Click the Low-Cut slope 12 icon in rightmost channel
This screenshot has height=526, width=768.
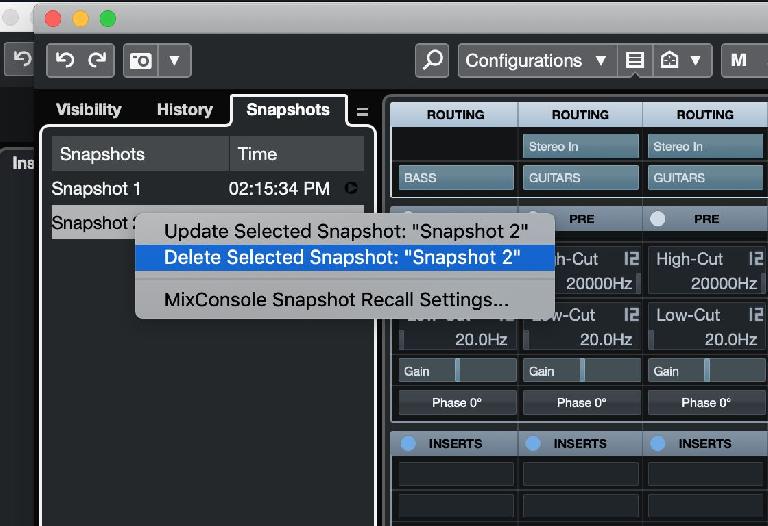756,314
